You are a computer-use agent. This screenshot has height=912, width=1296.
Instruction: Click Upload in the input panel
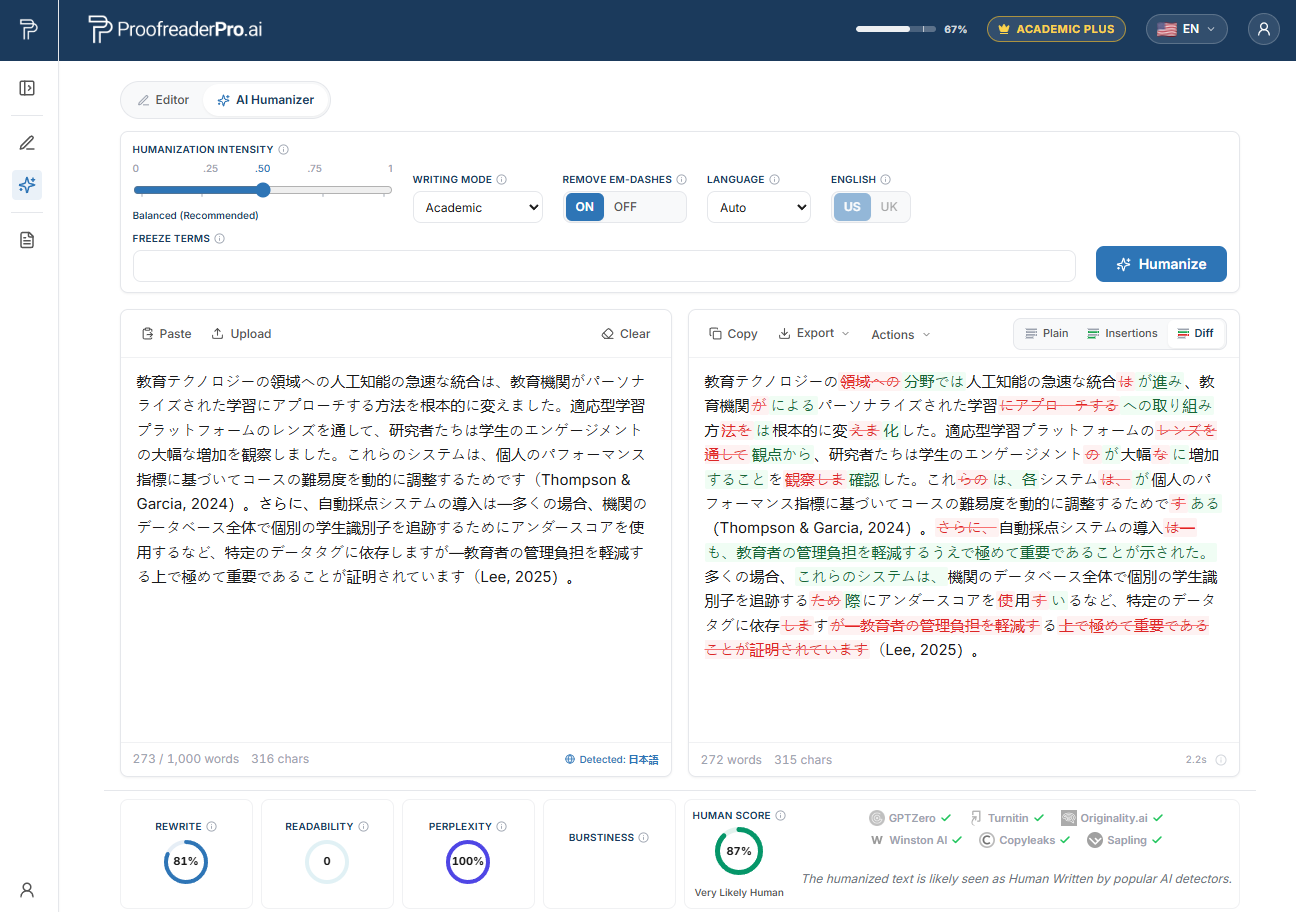tap(241, 334)
